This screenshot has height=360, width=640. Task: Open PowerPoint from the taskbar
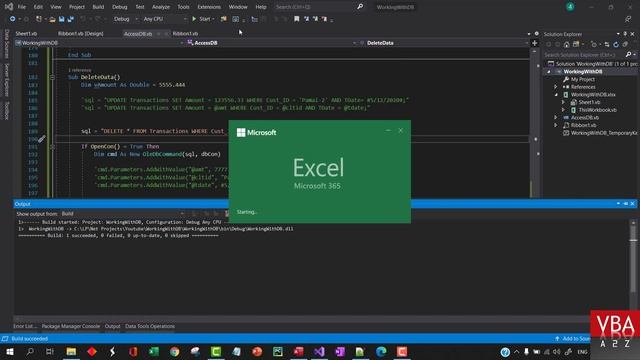pos(257,351)
